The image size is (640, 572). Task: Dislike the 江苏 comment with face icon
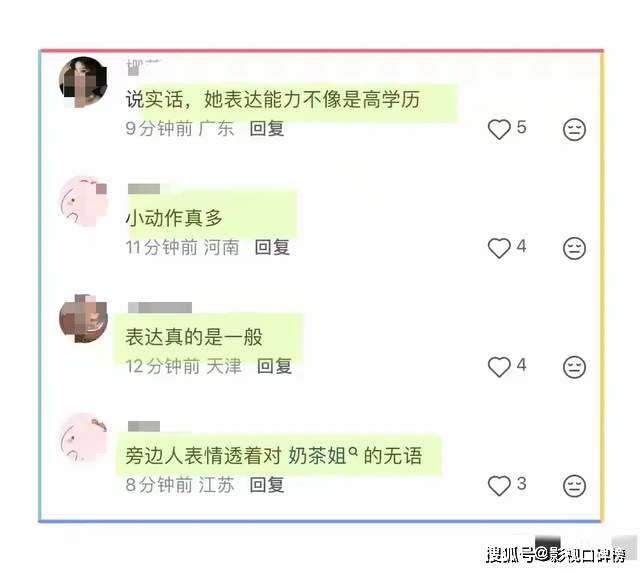(x=574, y=486)
